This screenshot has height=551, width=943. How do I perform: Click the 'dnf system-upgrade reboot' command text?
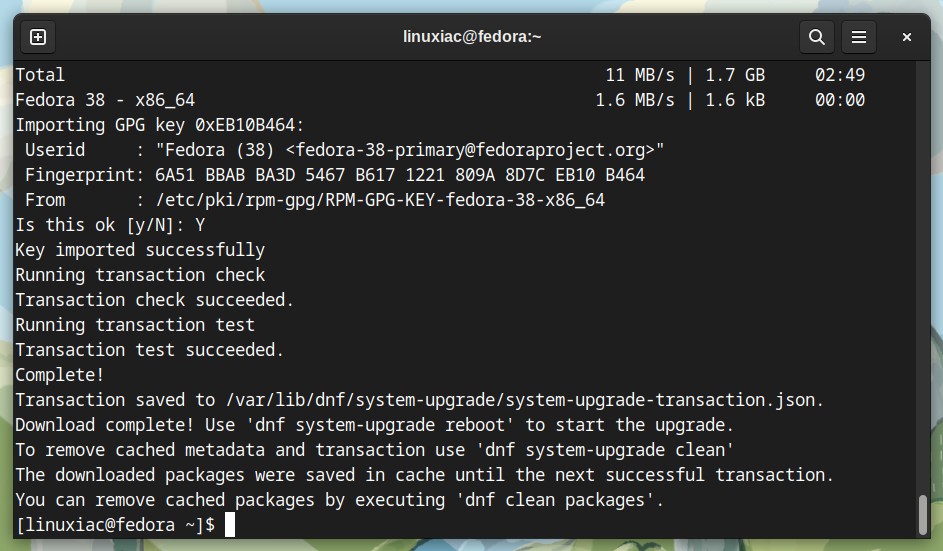point(380,425)
